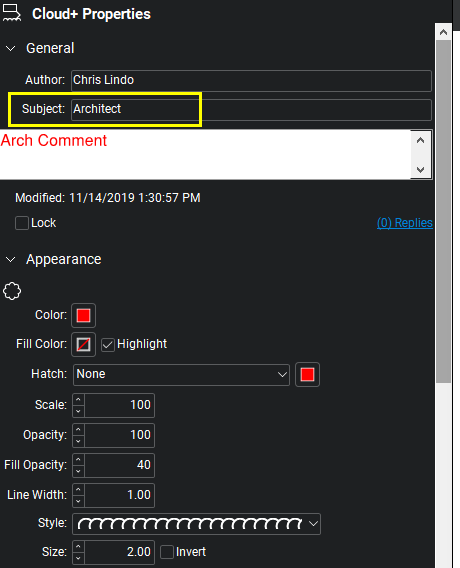The width and height of the screenshot is (460, 568).
Task: Open the cloud line Style dropdown
Action: [196, 524]
